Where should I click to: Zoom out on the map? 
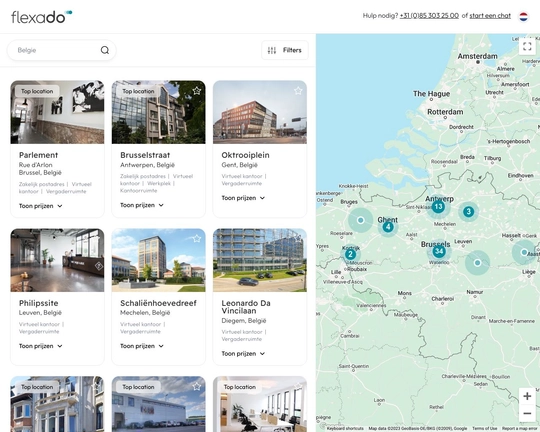tap(527, 413)
